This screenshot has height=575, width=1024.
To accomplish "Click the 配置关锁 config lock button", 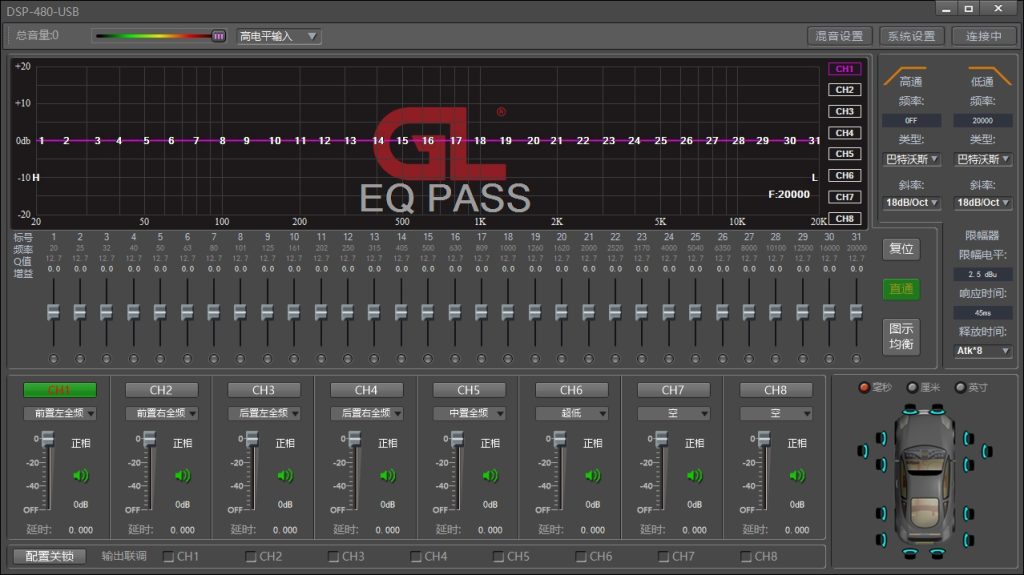I will pyautogui.click(x=50, y=556).
